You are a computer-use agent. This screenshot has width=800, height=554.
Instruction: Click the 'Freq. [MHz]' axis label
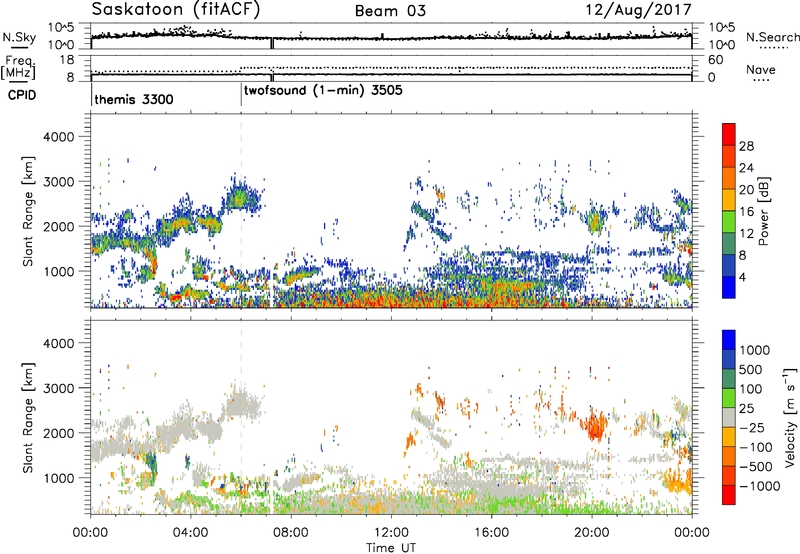(x=20, y=67)
